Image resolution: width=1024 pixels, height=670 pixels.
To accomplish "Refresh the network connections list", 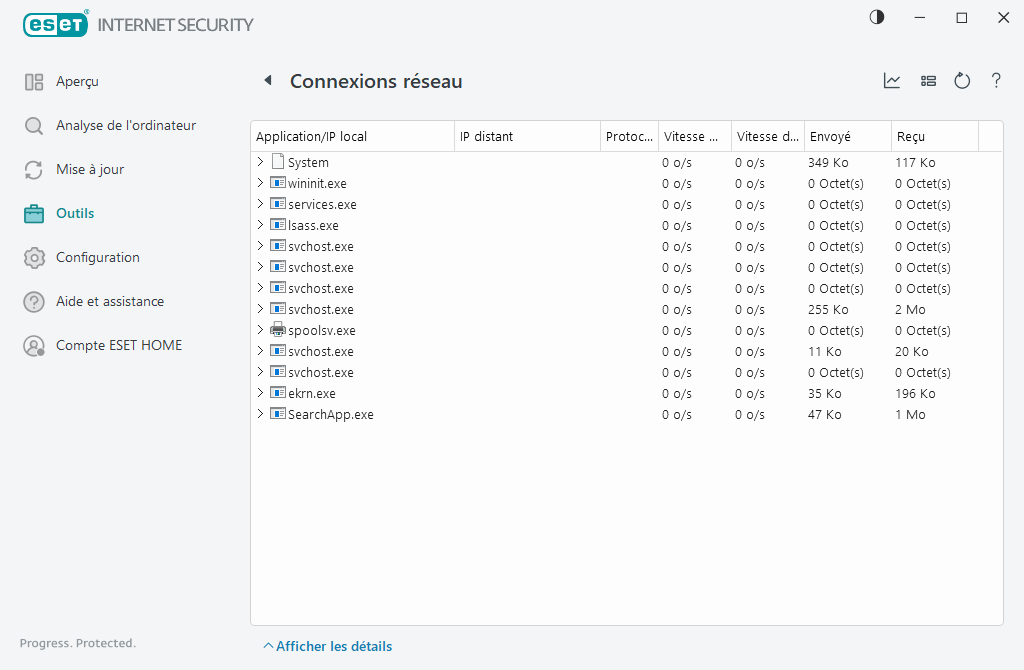I will pyautogui.click(x=962, y=81).
